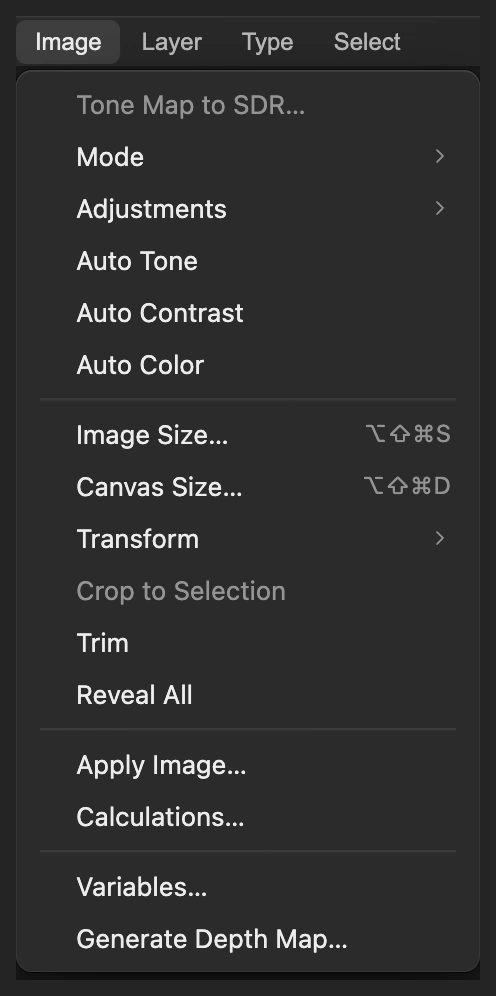Open Calculations dialog

tap(248, 818)
